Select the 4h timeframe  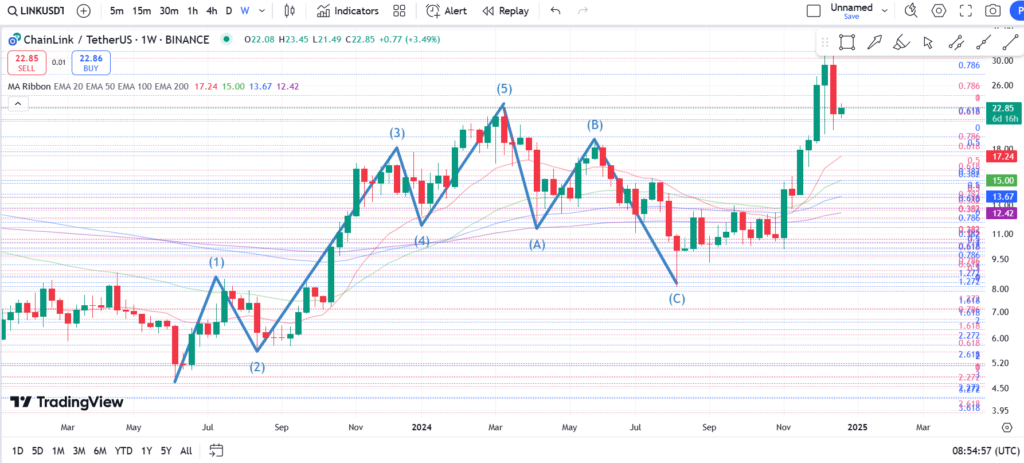tap(211, 11)
